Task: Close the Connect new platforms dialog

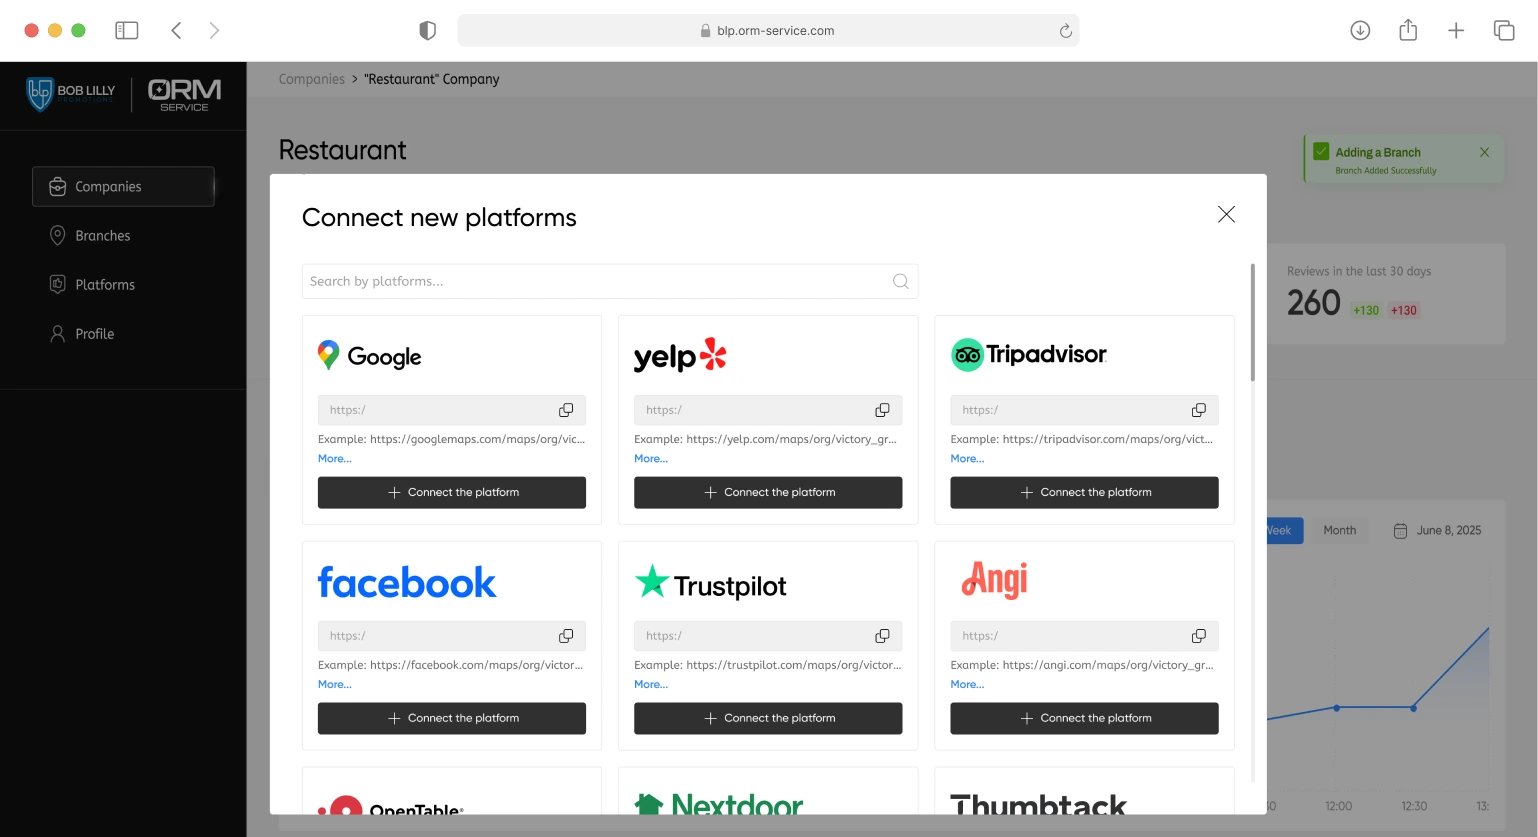Action: click(1226, 215)
